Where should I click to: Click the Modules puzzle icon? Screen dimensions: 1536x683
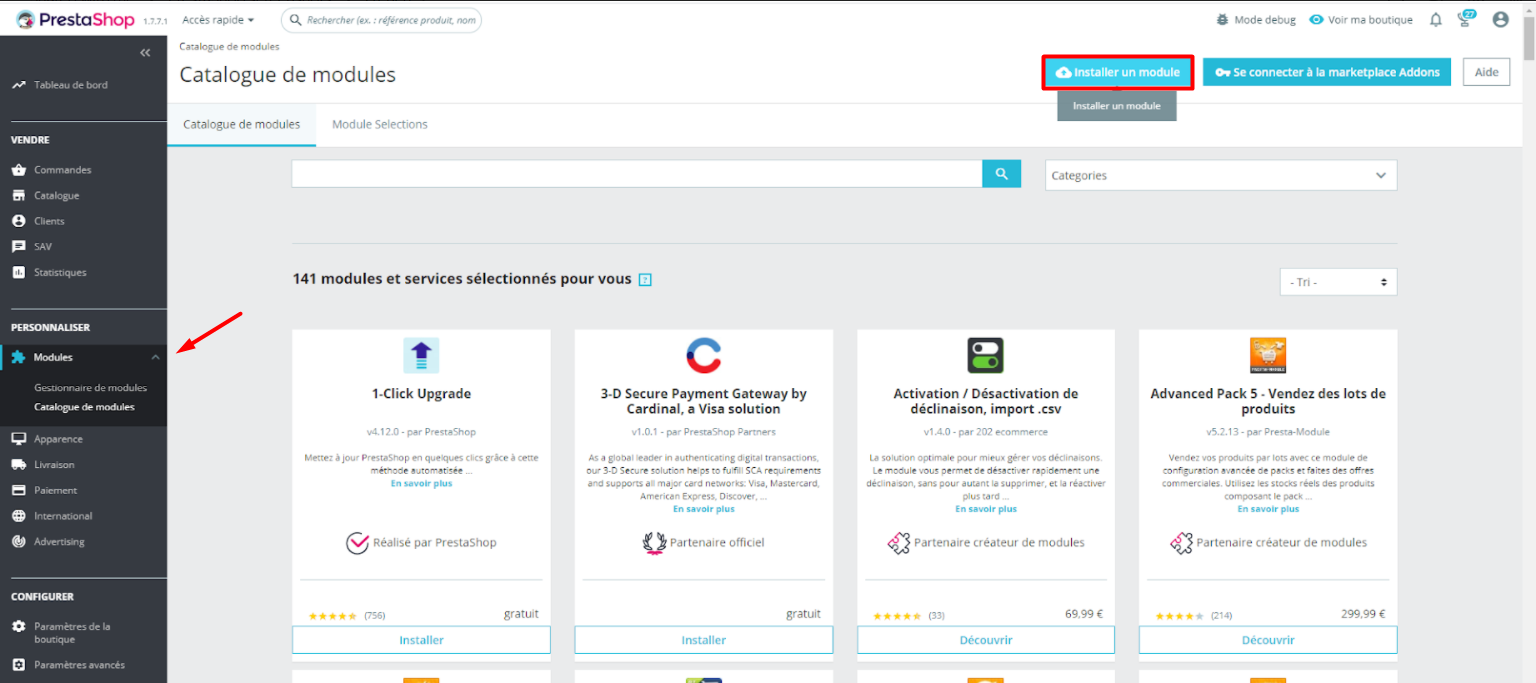[18, 357]
